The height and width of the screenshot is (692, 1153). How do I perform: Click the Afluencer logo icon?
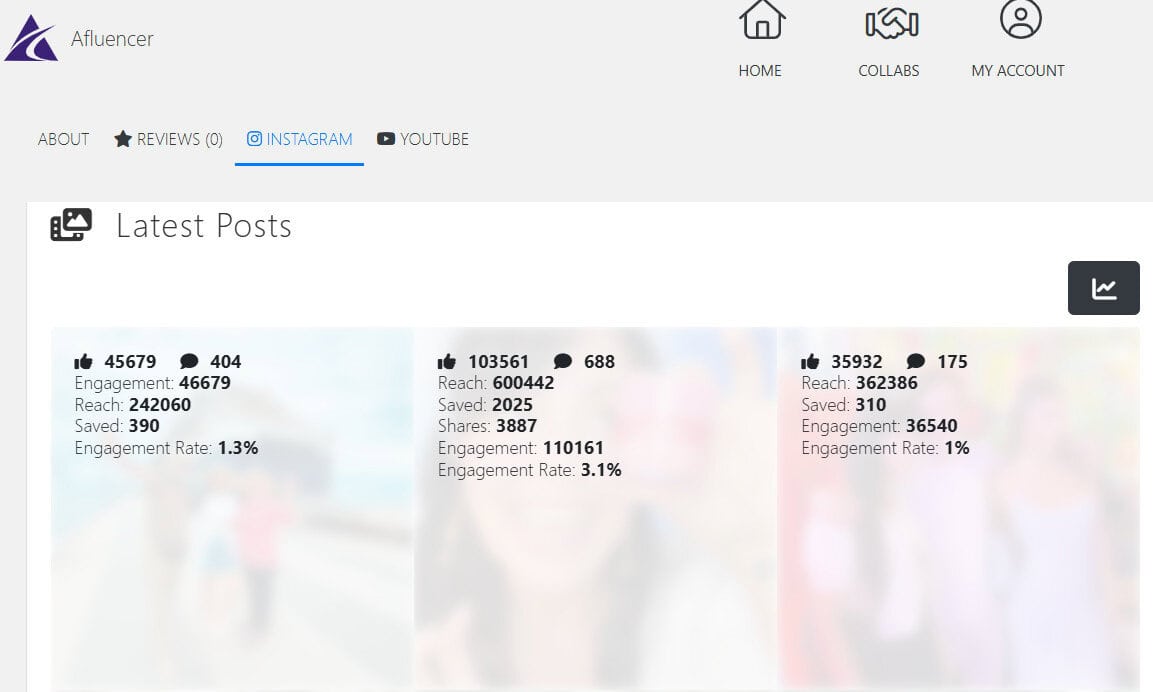(31, 39)
